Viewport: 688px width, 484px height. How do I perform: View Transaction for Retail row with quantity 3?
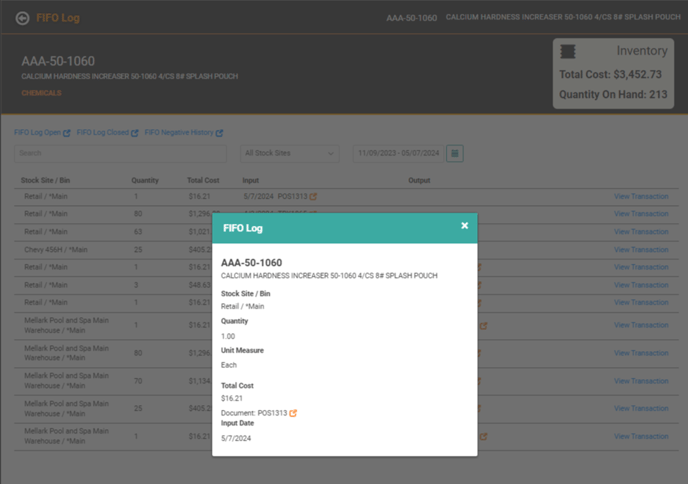coord(641,285)
